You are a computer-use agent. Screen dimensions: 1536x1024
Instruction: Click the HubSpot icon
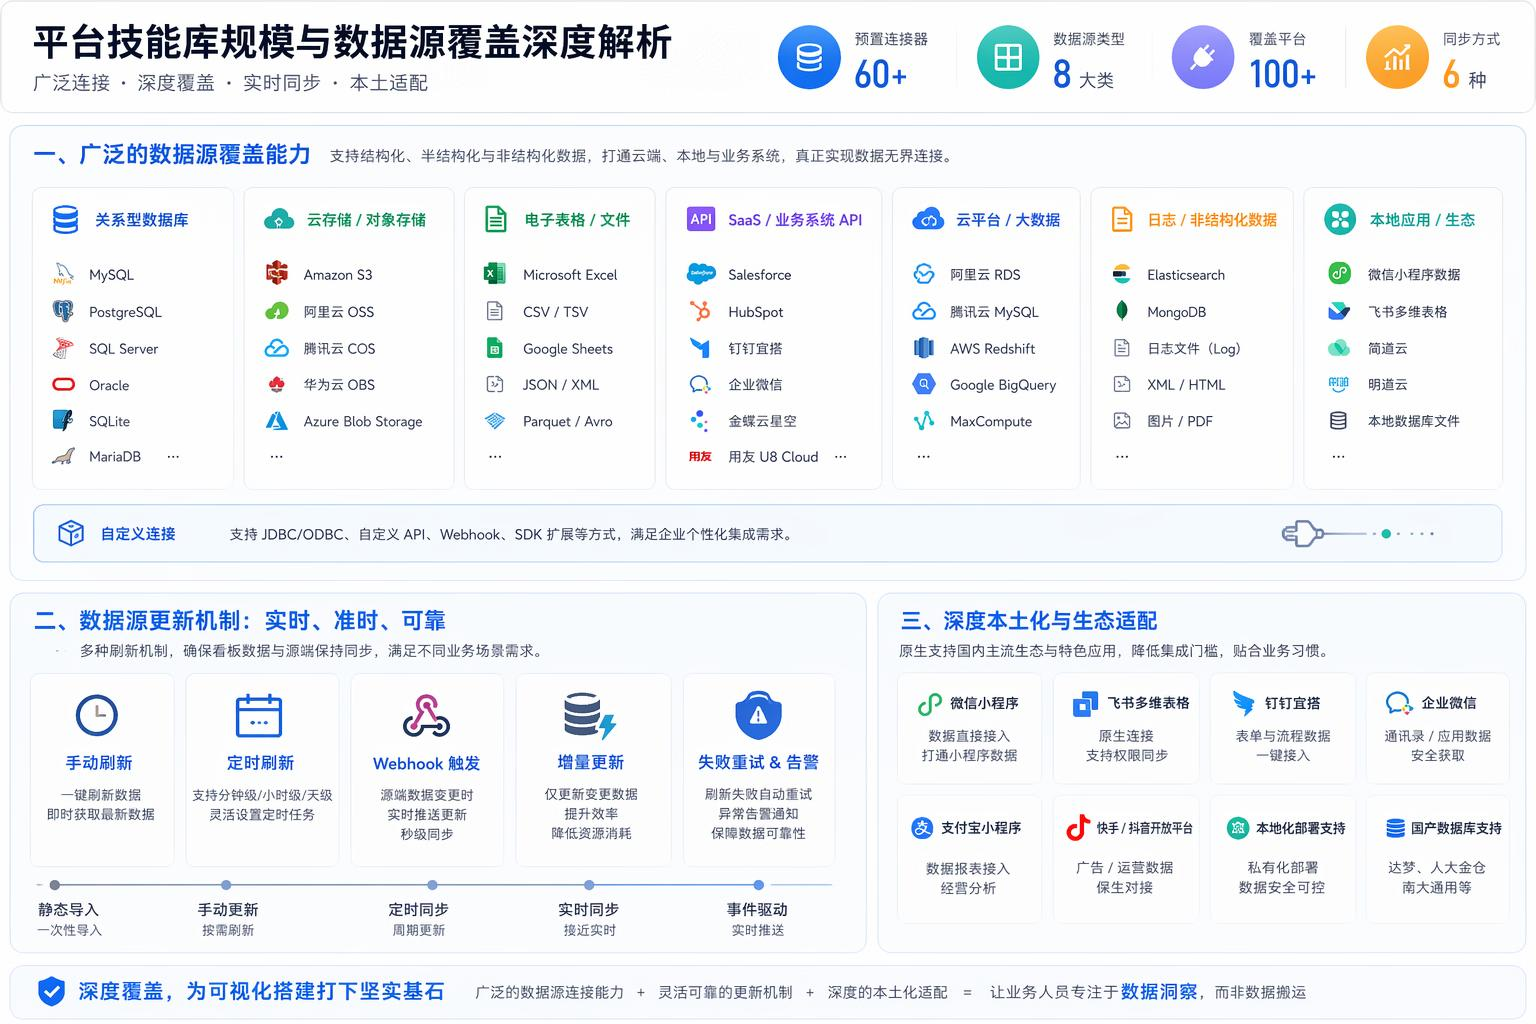click(700, 311)
